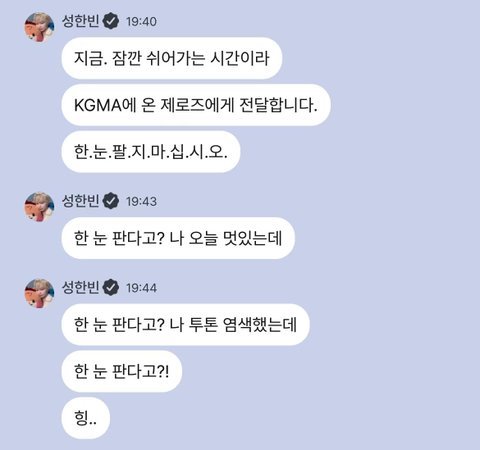The width and height of the screenshot is (480, 450).
Task: Click the 19:43 timestamp
Action: pyautogui.click(x=141, y=202)
